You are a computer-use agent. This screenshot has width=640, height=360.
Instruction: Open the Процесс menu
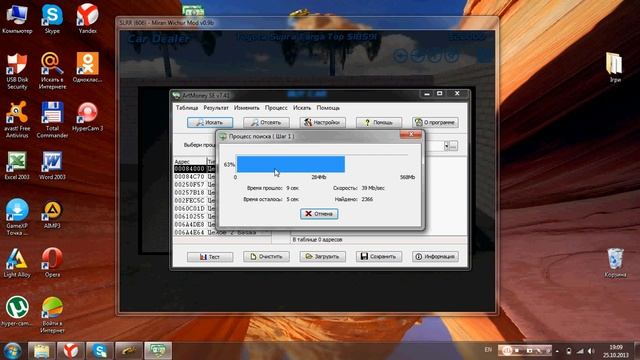pos(276,108)
